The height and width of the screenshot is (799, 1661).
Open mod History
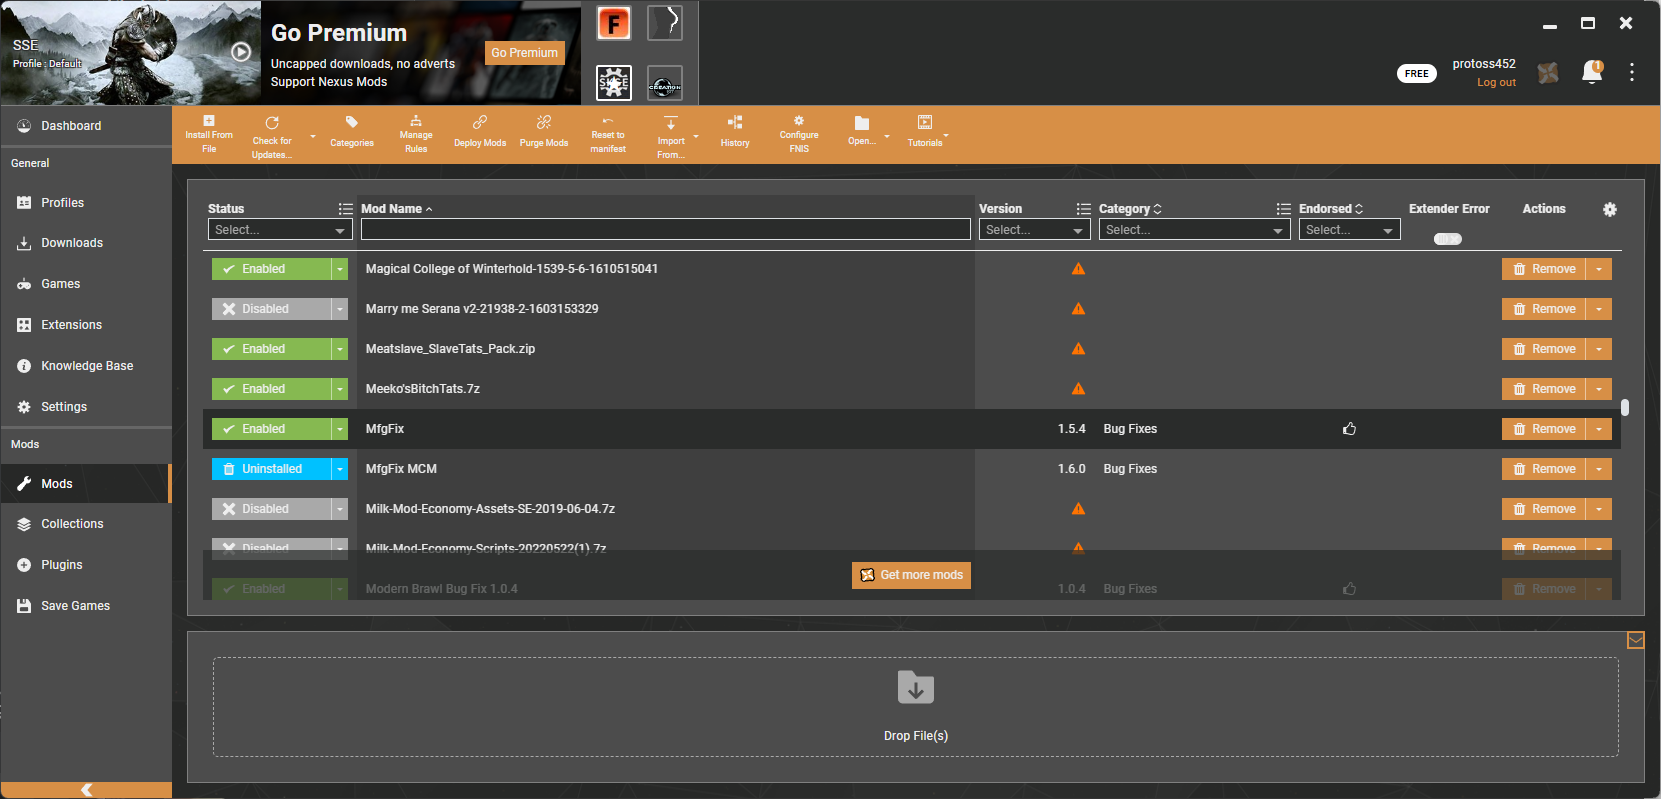click(735, 132)
